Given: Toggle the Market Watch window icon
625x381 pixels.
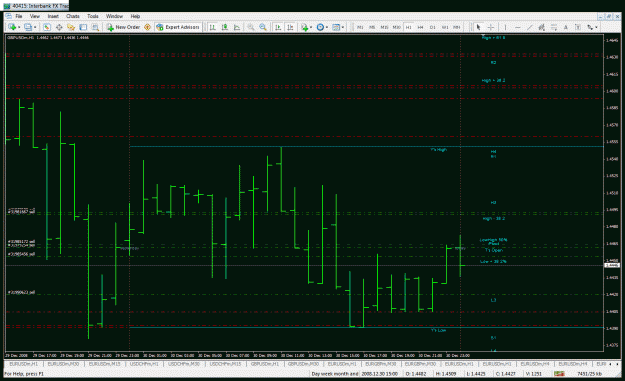Looking at the screenshot, I should click(47, 27).
